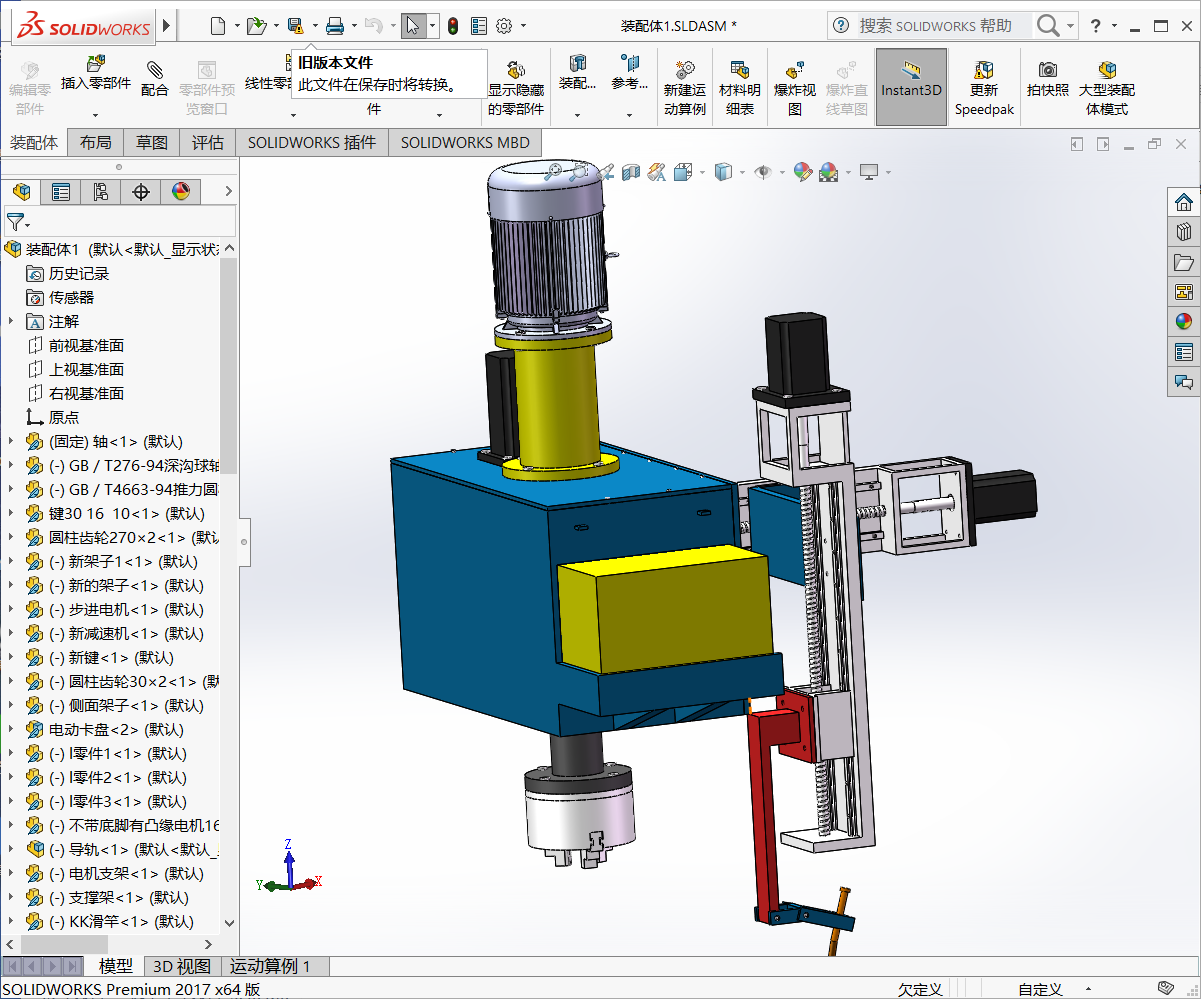The image size is (1201, 999).
Task: Switch to the 草图 (Sketch) ribbon tab
Action: click(152, 142)
